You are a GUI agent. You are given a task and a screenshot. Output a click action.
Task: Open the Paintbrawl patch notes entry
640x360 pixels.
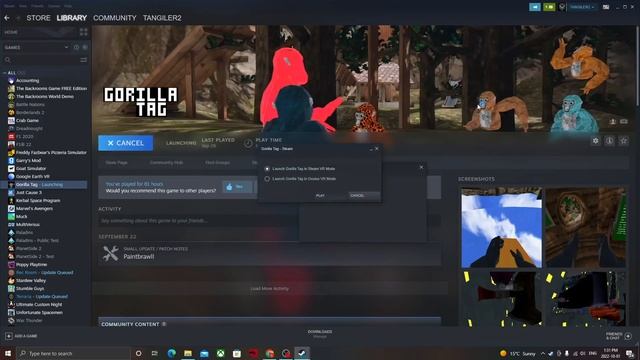pyautogui.click(x=269, y=253)
